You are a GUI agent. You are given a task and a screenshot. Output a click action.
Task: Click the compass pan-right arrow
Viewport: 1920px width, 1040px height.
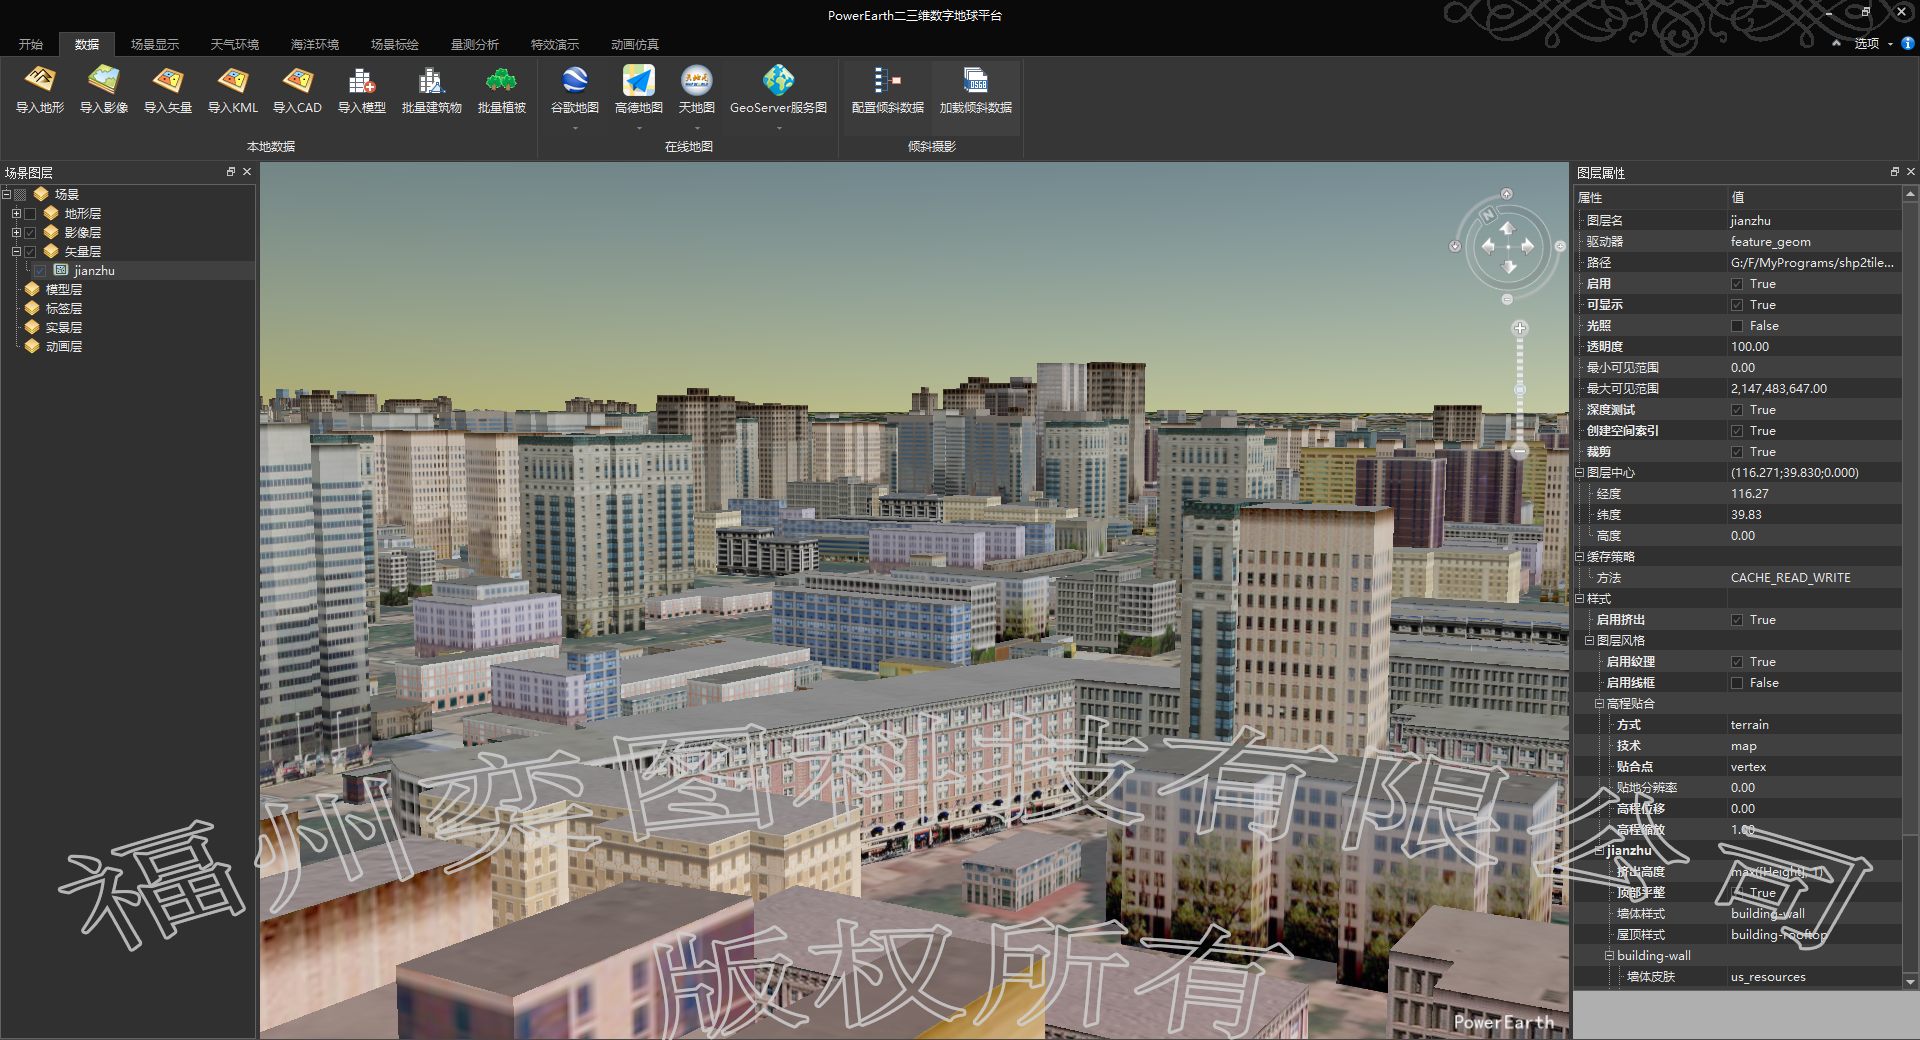click(x=1528, y=246)
